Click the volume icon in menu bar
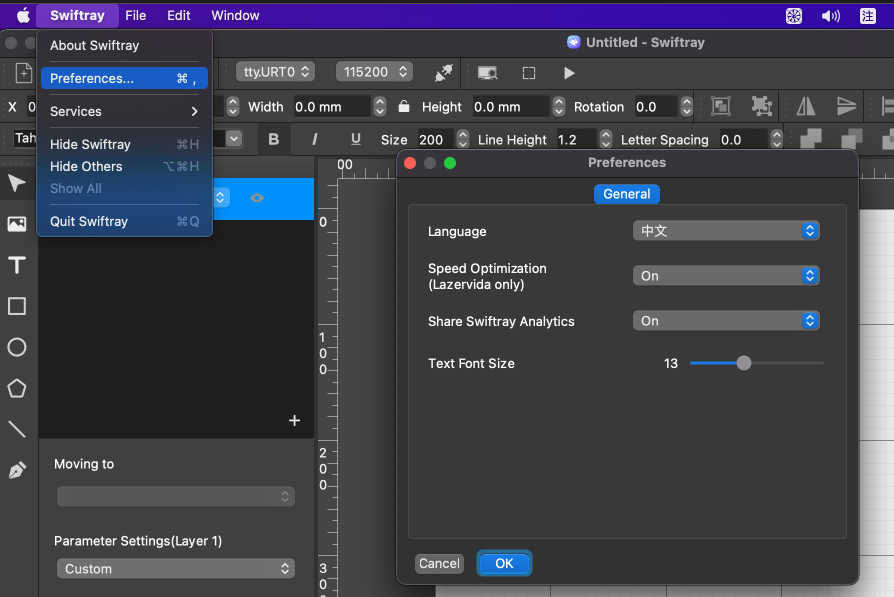894x597 pixels. tap(831, 16)
